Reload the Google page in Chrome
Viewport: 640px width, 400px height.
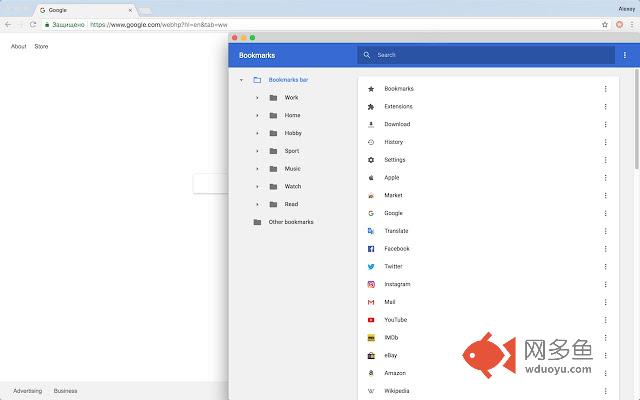coord(33,24)
